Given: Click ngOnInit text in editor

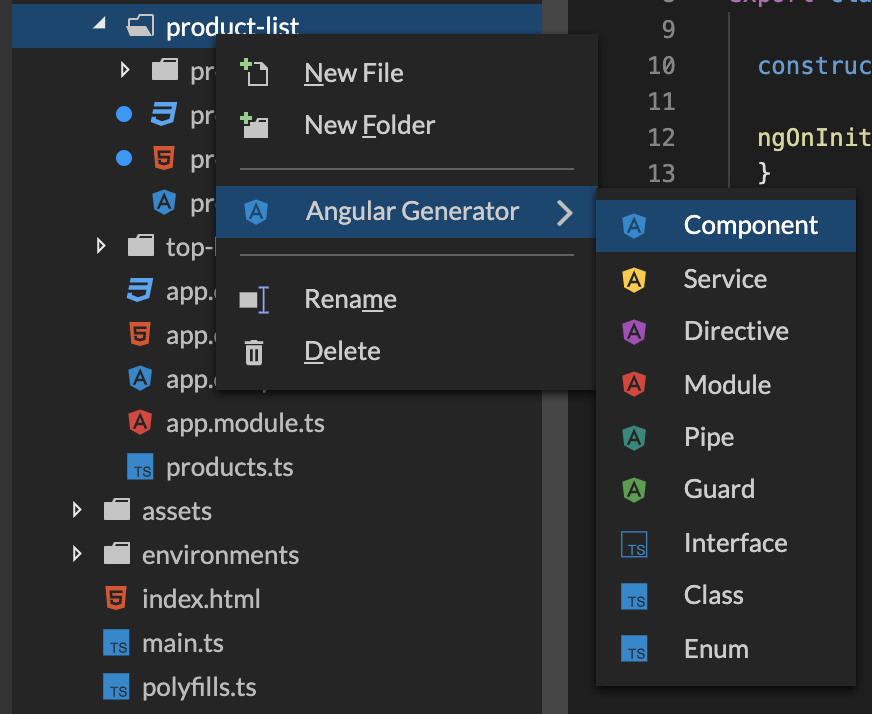Looking at the screenshot, I should 814,138.
